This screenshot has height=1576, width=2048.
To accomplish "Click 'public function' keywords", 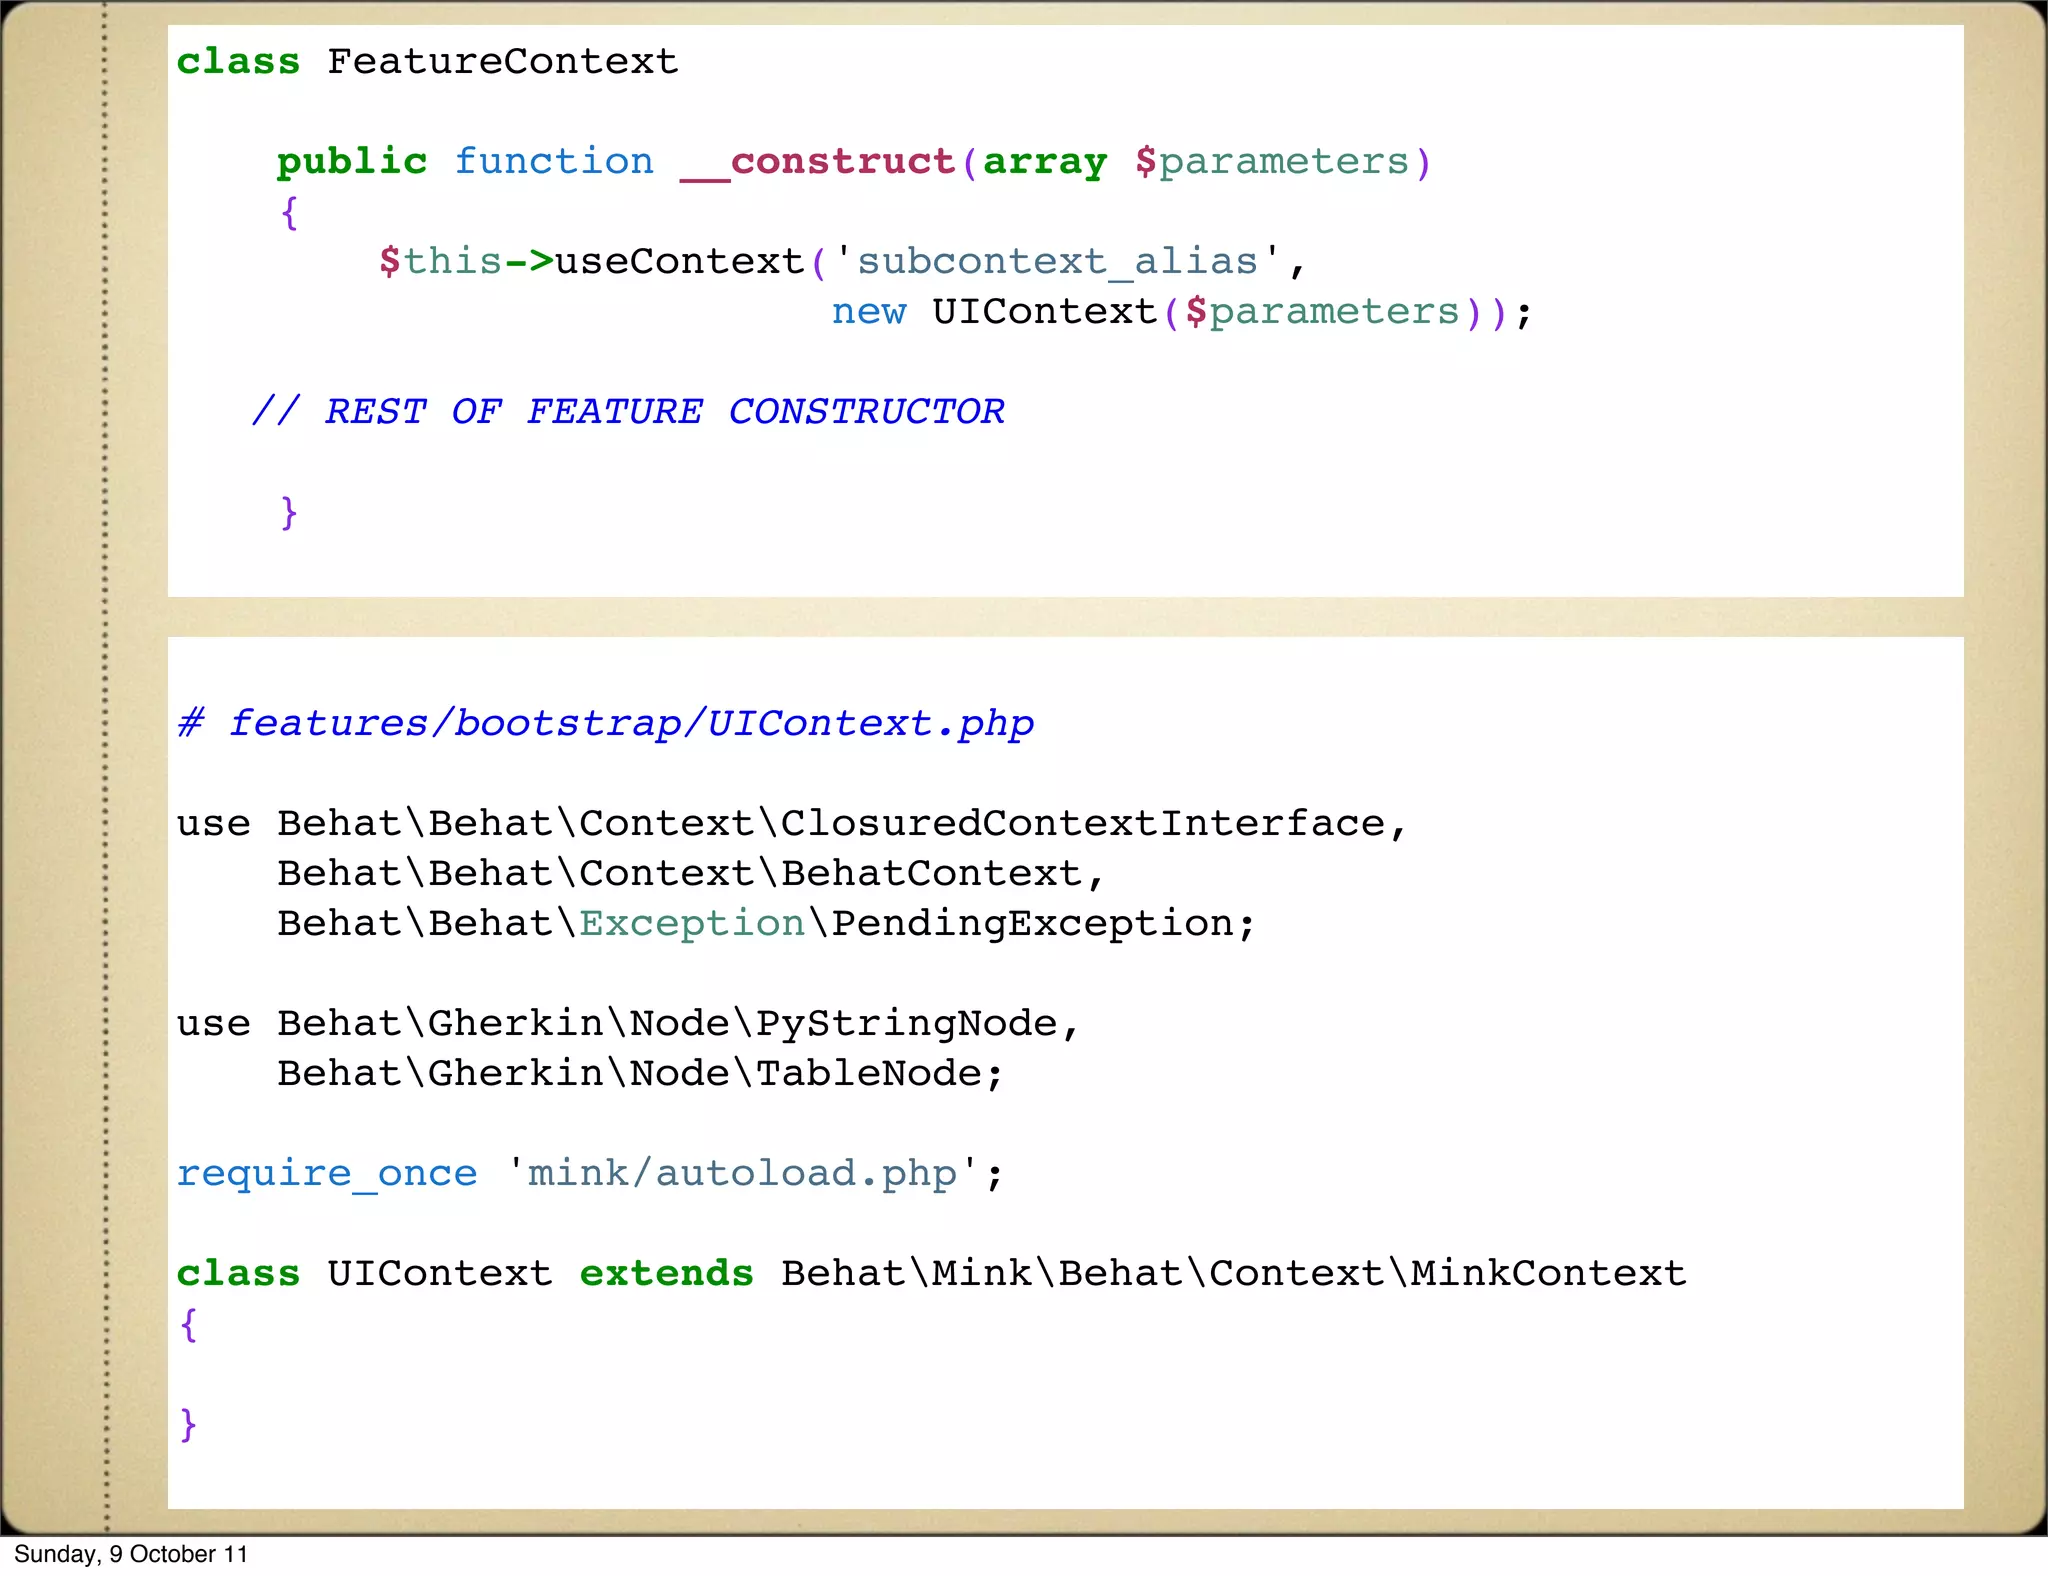I will coord(465,162).
